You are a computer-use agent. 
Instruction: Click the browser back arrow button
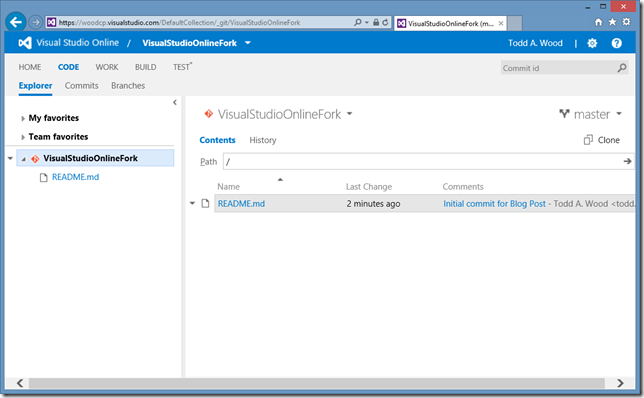tap(16, 22)
